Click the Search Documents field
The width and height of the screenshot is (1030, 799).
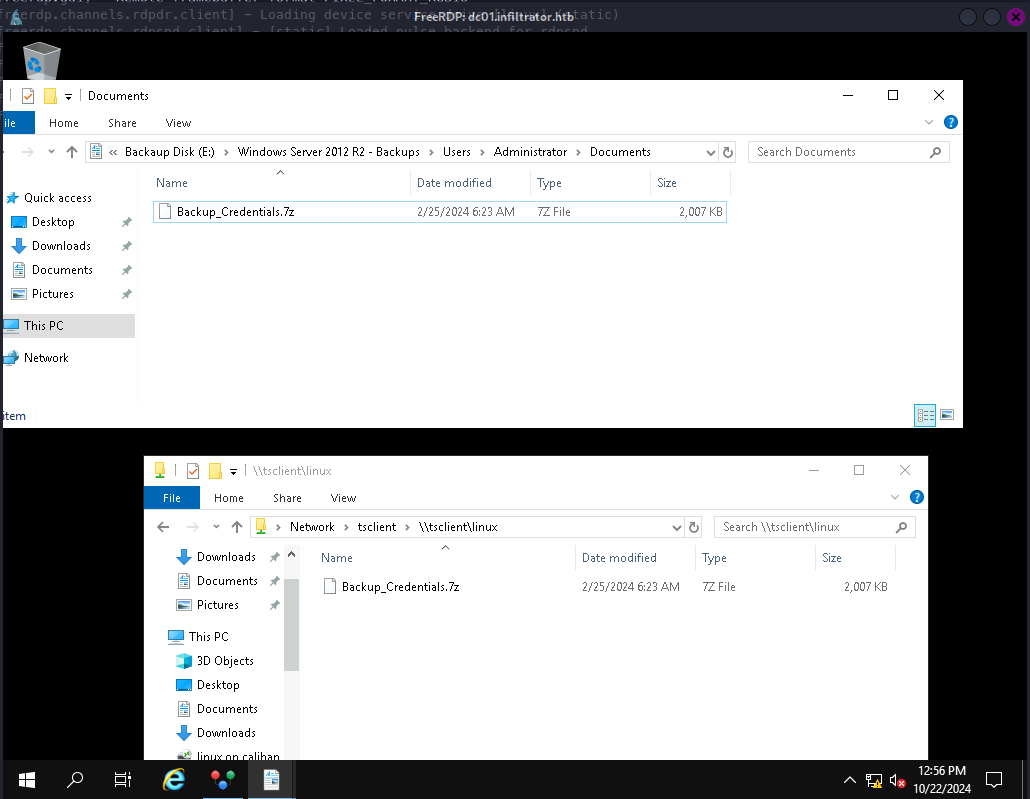848,152
